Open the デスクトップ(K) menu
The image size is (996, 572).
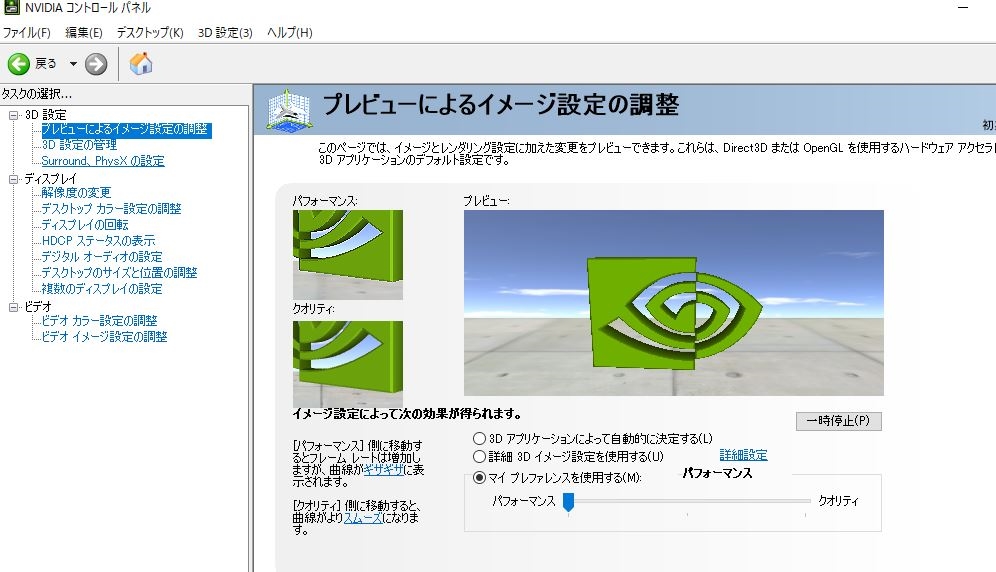pyautogui.click(x=150, y=32)
